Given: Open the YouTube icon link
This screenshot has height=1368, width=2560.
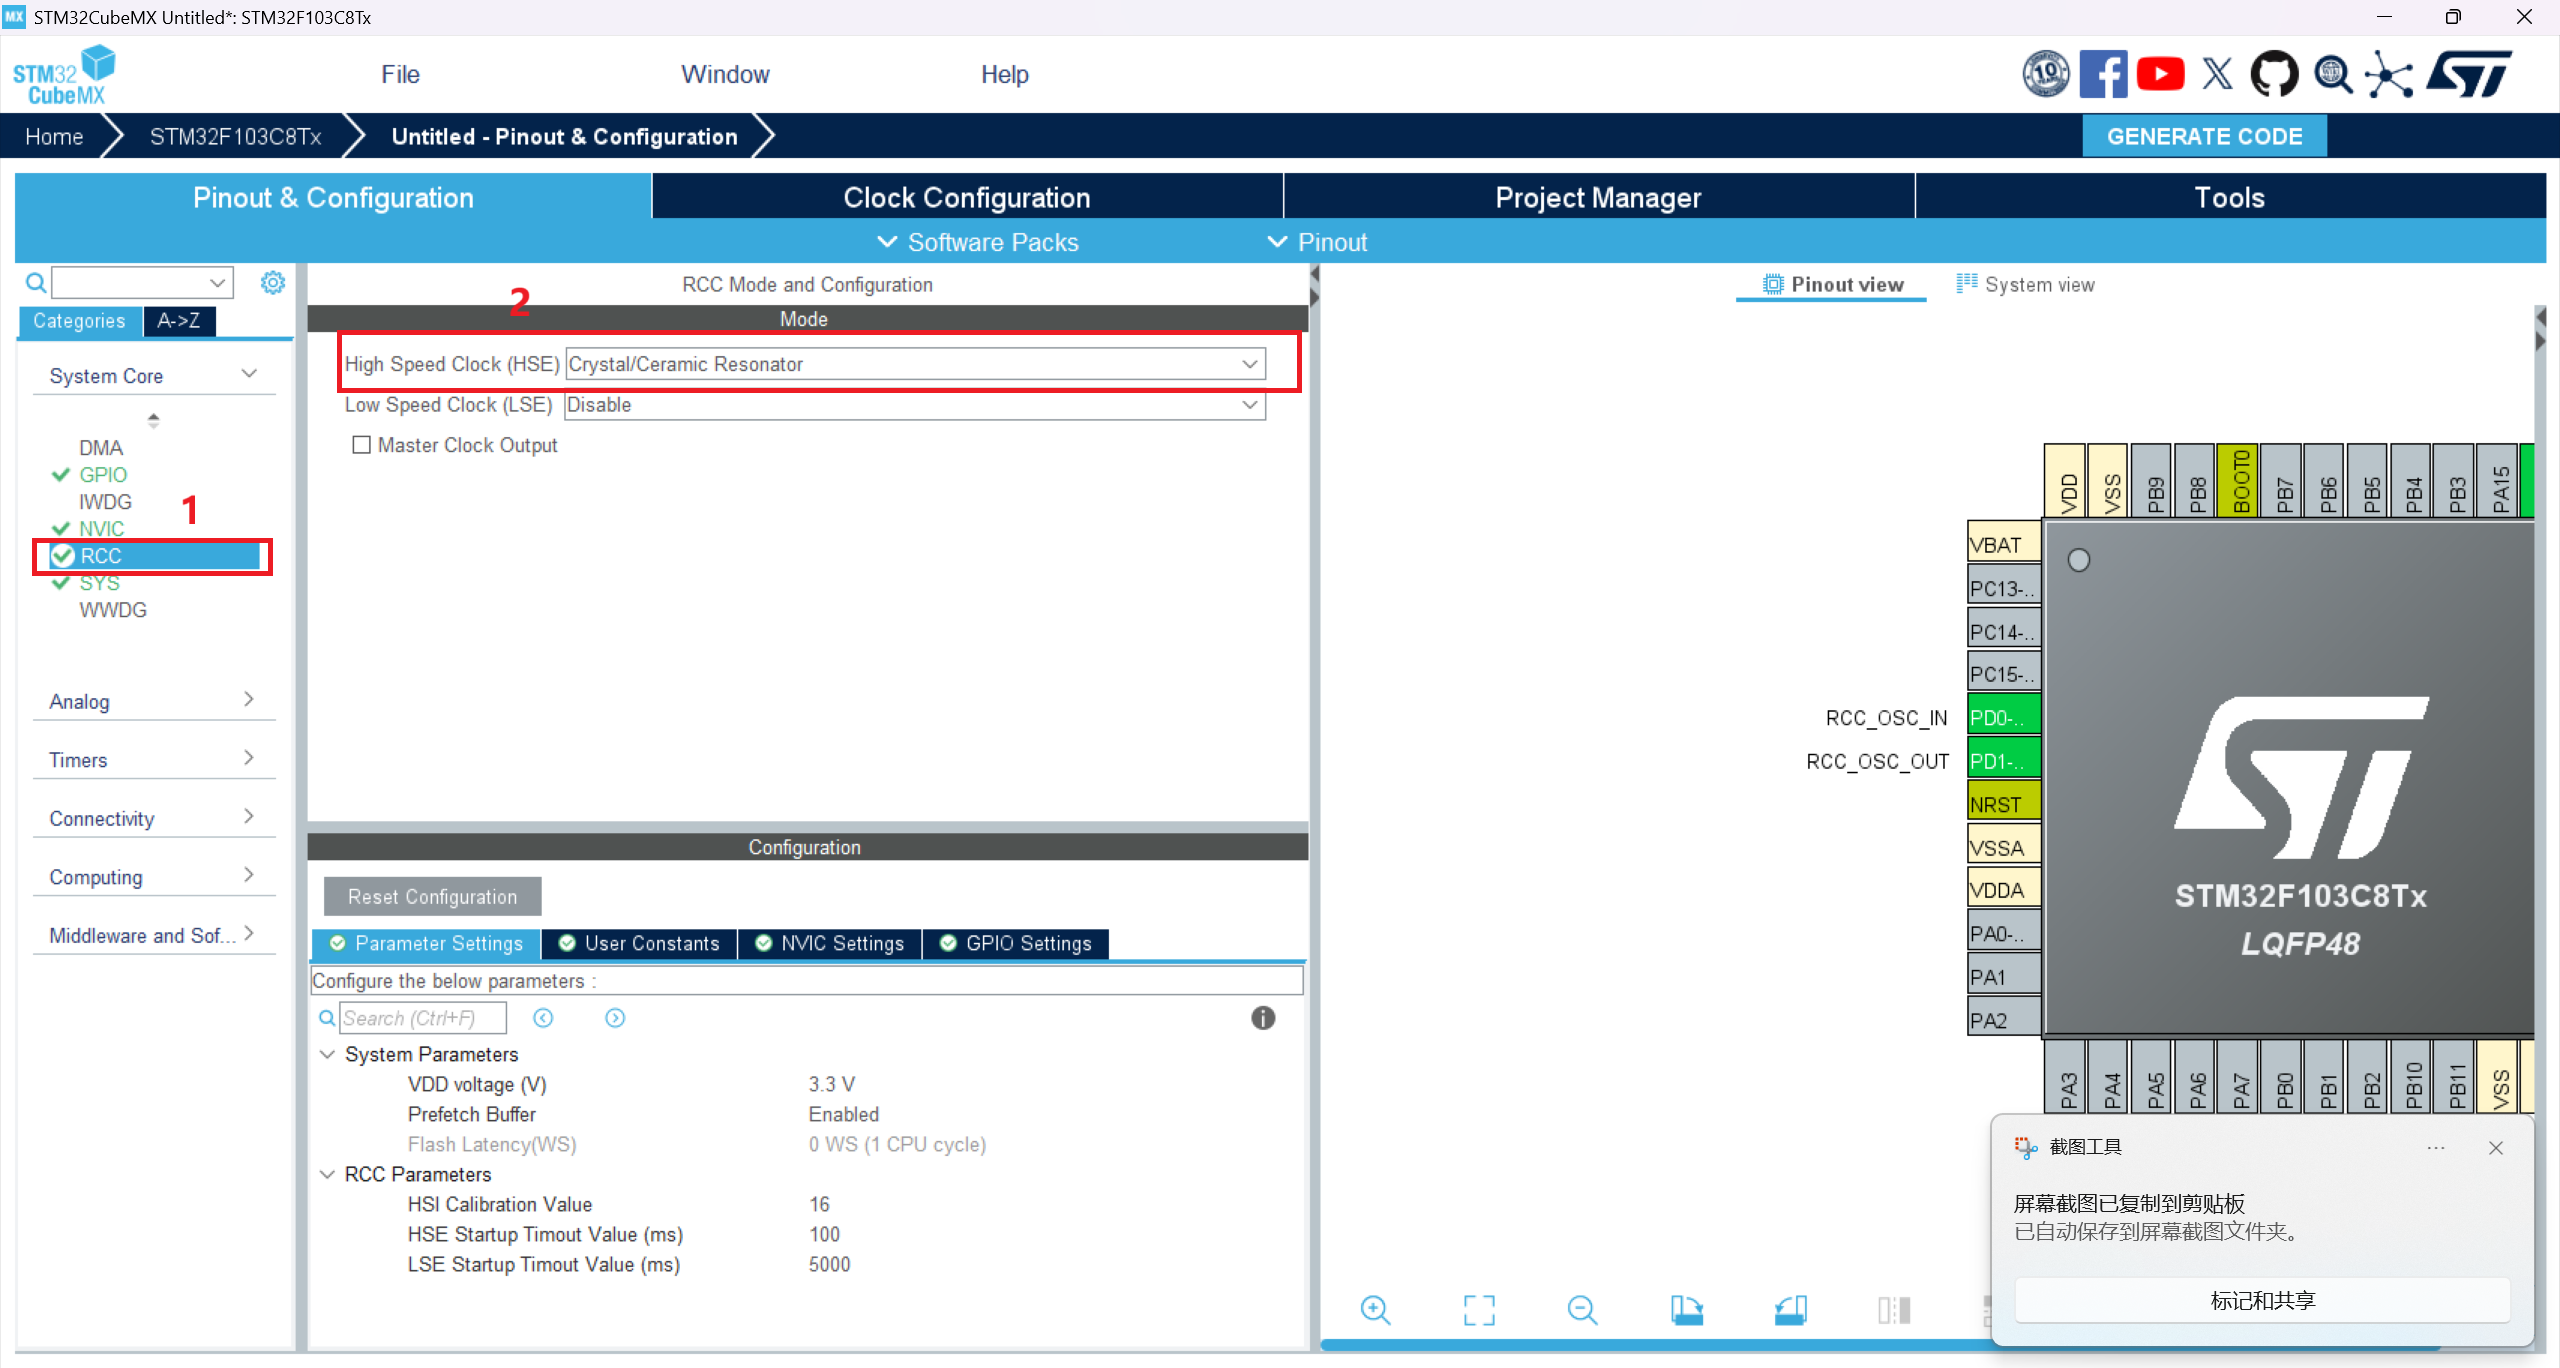Looking at the screenshot, I should 2160,75.
